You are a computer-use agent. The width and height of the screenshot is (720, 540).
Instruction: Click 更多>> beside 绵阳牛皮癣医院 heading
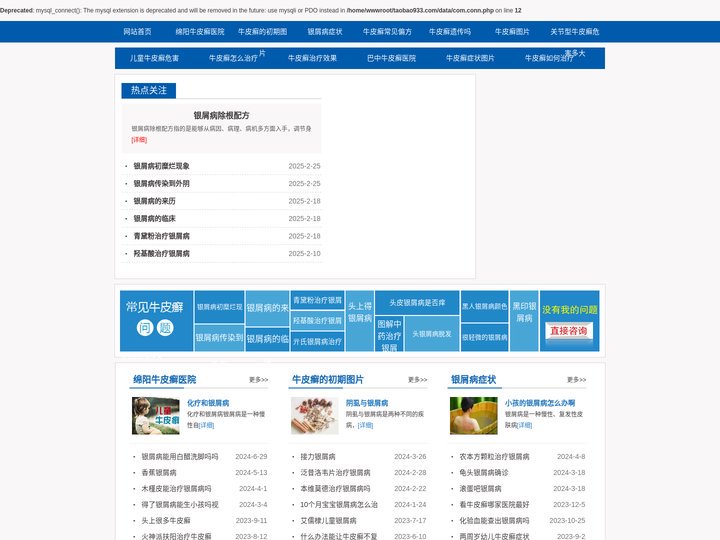click(259, 380)
